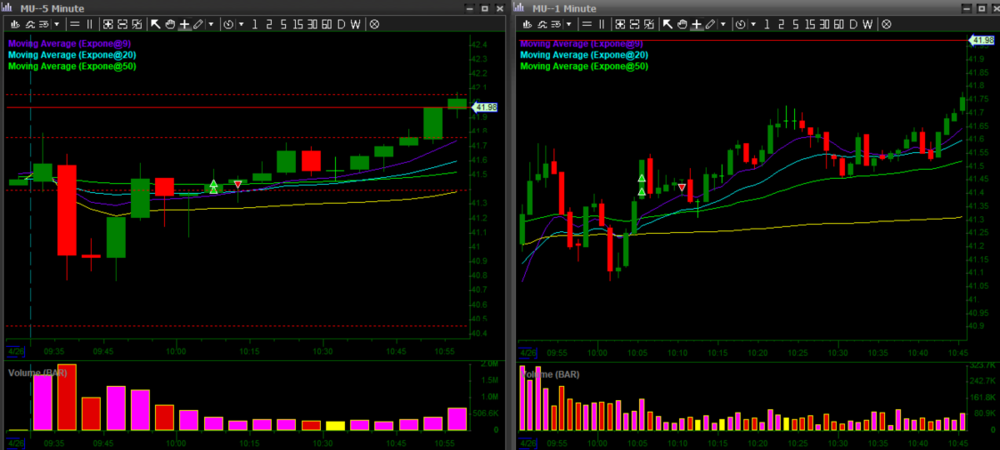Click the 41.98 price marker on 5 Minute chart
This screenshot has height=450, width=1000.
pyautogui.click(x=486, y=107)
